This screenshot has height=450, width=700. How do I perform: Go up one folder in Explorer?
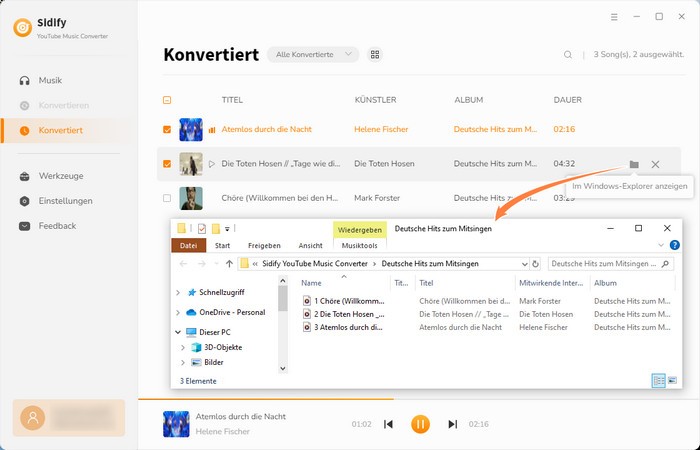click(229, 264)
